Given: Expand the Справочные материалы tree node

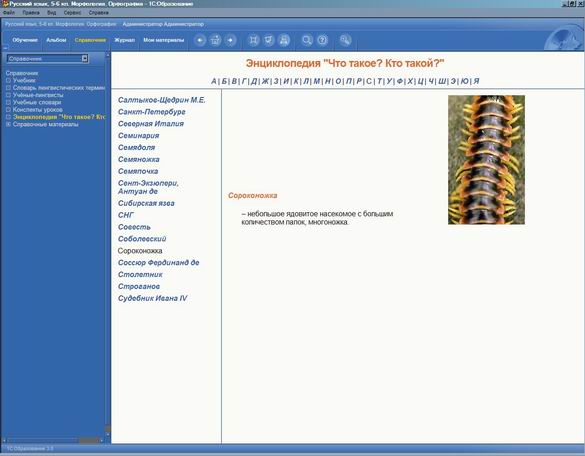Looking at the screenshot, I should pos(8,124).
